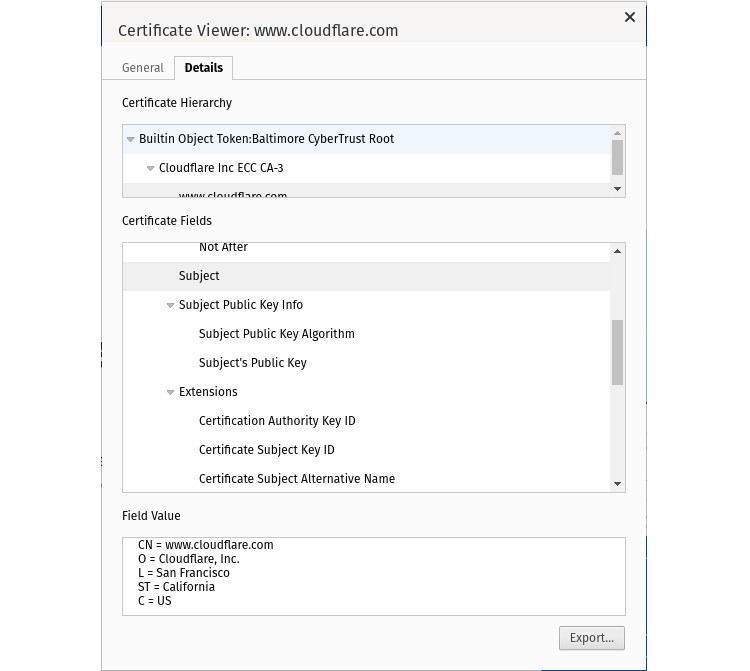Select Subject Public Key Algorithm field
Screen dimensions: 750x671
[366, 334]
